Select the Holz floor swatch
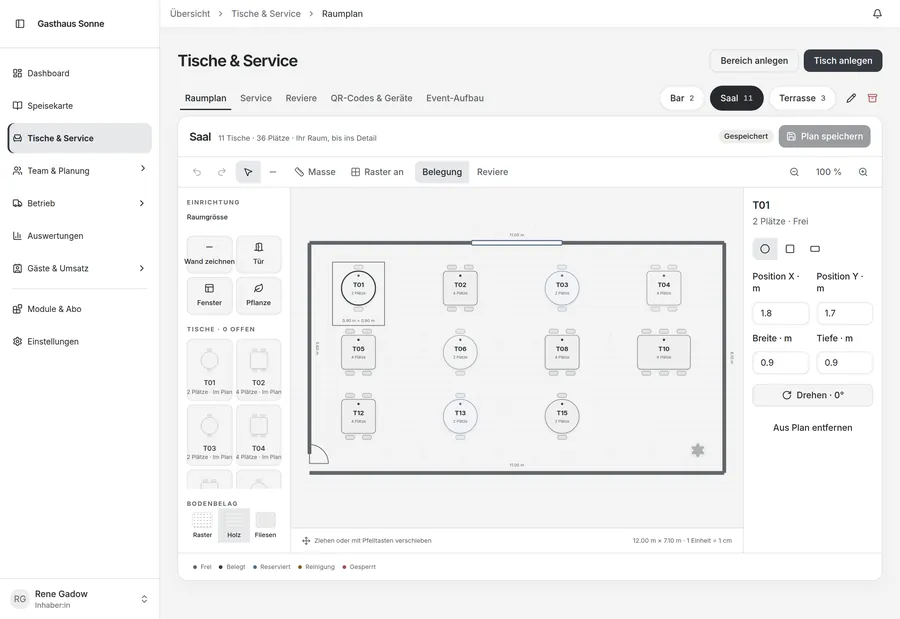This screenshot has width=900, height=619. [x=234, y=525]
